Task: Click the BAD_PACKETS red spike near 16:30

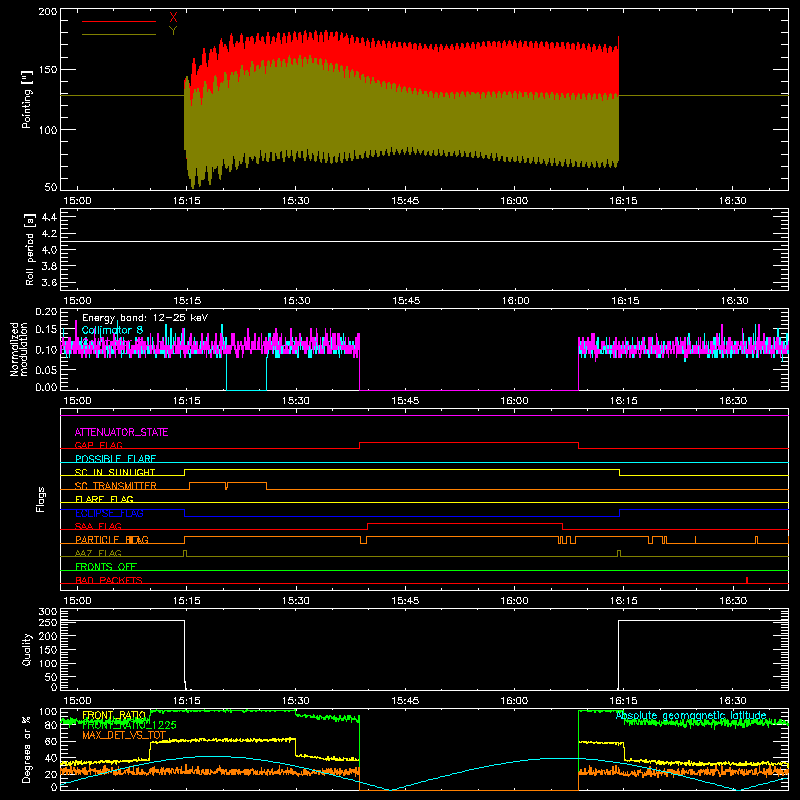Action: [746, 580]
